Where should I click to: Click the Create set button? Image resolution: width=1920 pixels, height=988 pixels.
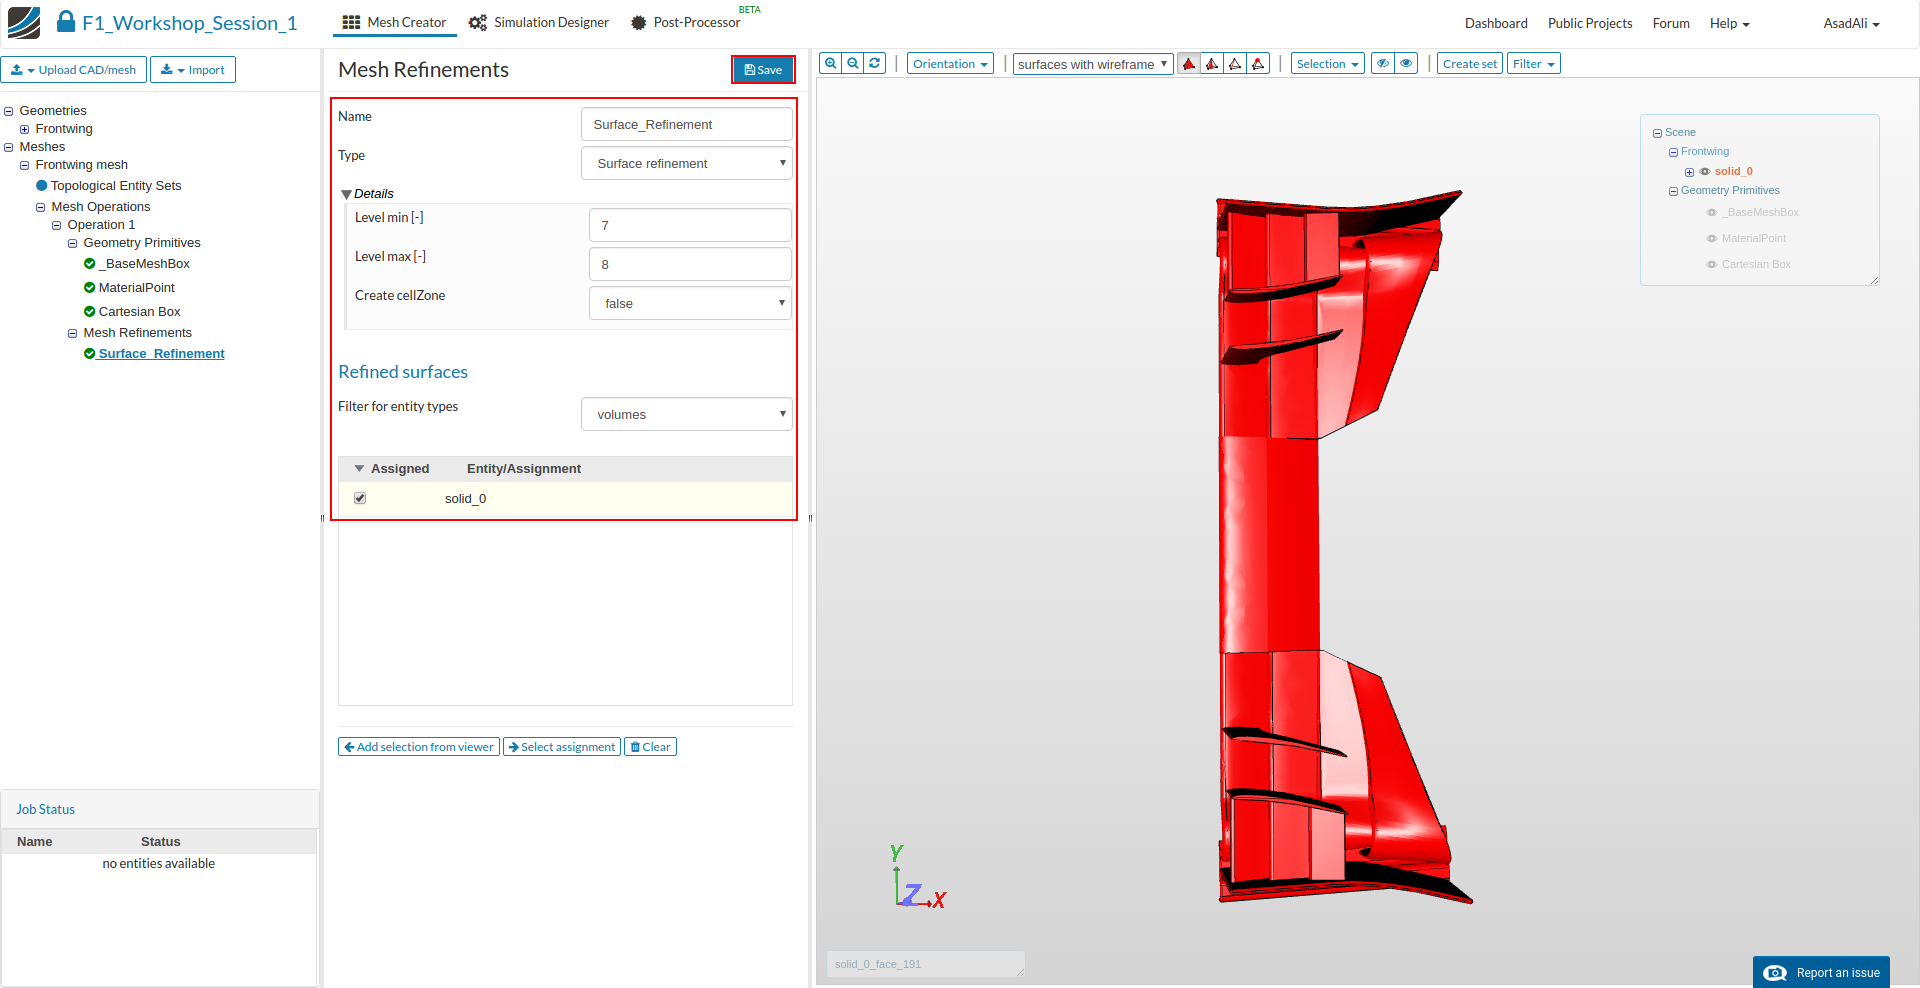(x=1469, y=63)
